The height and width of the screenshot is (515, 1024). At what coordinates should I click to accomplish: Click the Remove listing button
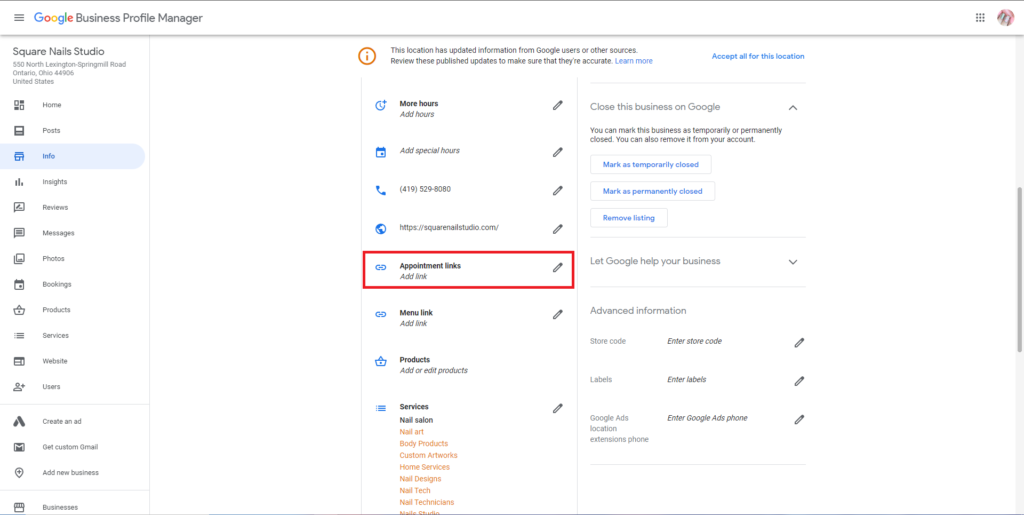click(628, 218)
